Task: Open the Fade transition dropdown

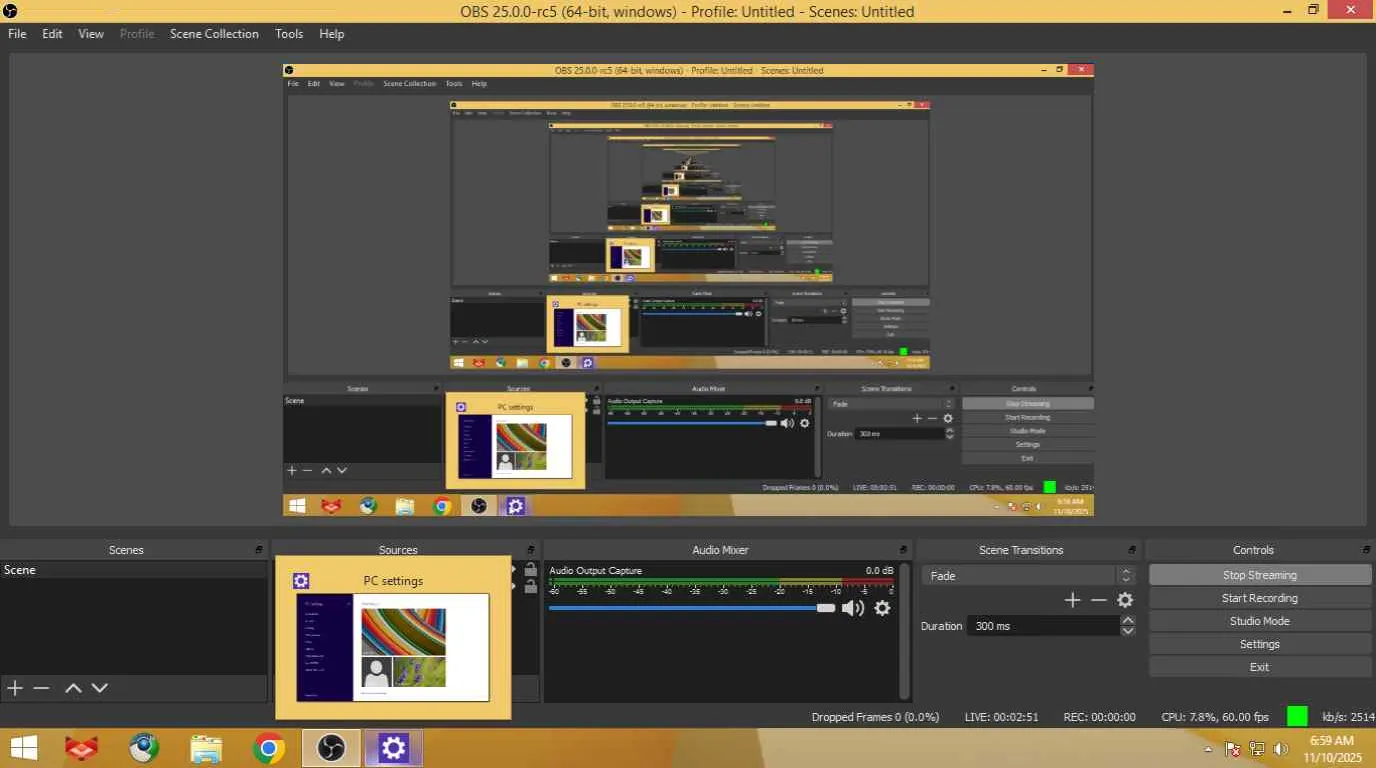Action: [x=1029, y=576]
